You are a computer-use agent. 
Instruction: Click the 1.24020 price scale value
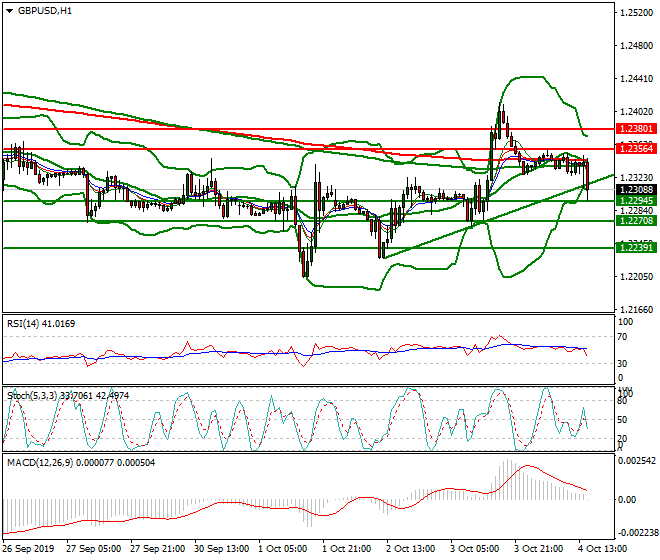click(x=637, y=112)
